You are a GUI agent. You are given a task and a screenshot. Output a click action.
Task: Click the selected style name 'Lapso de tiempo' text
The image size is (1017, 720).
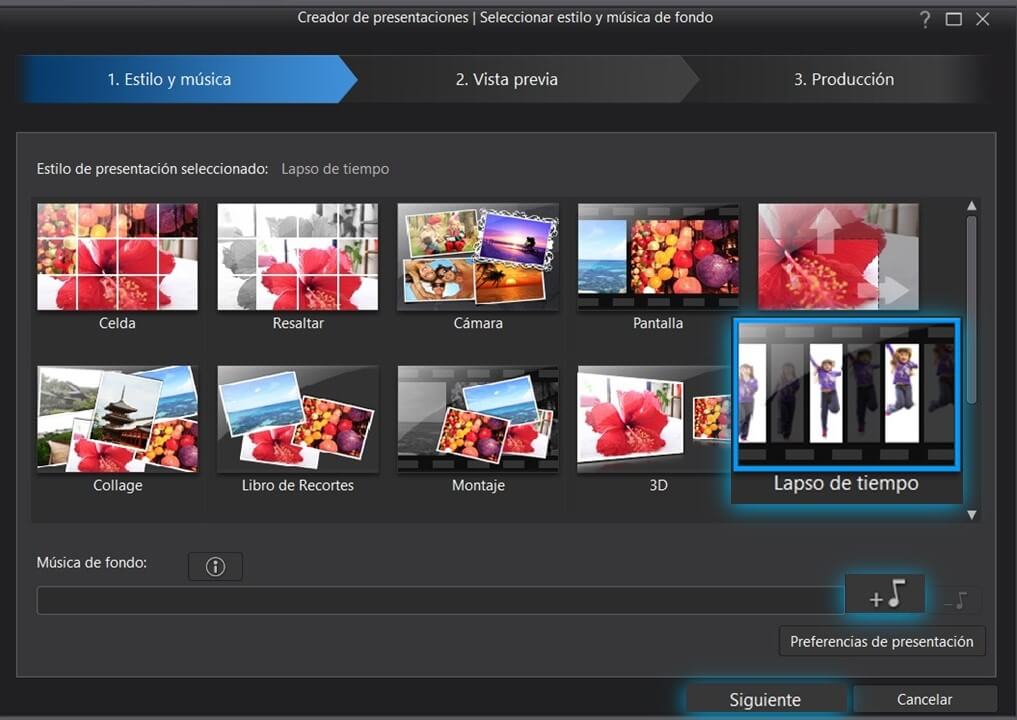tap(335, 169)
